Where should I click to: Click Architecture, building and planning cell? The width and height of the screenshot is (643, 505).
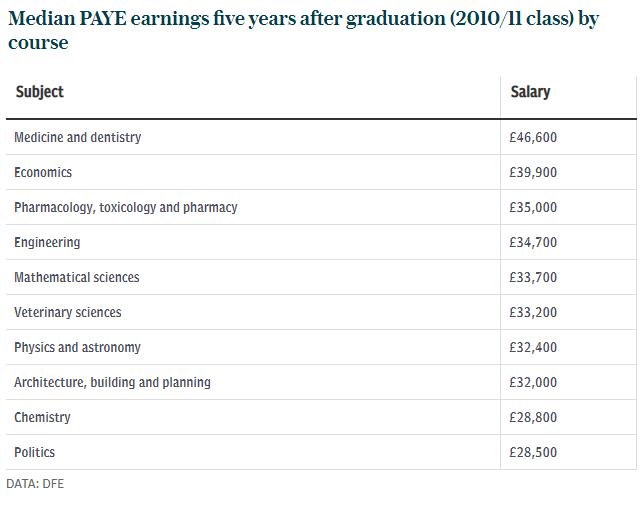112,382
